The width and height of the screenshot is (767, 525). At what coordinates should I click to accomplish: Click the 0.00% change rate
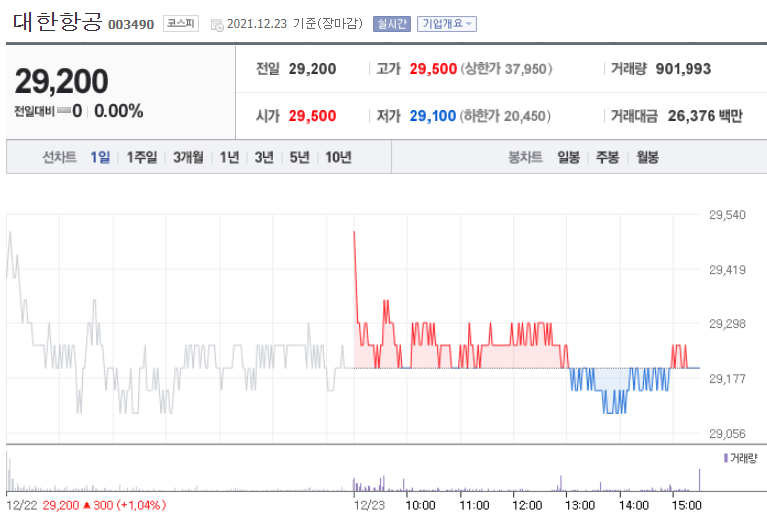[x=119, y=111]
